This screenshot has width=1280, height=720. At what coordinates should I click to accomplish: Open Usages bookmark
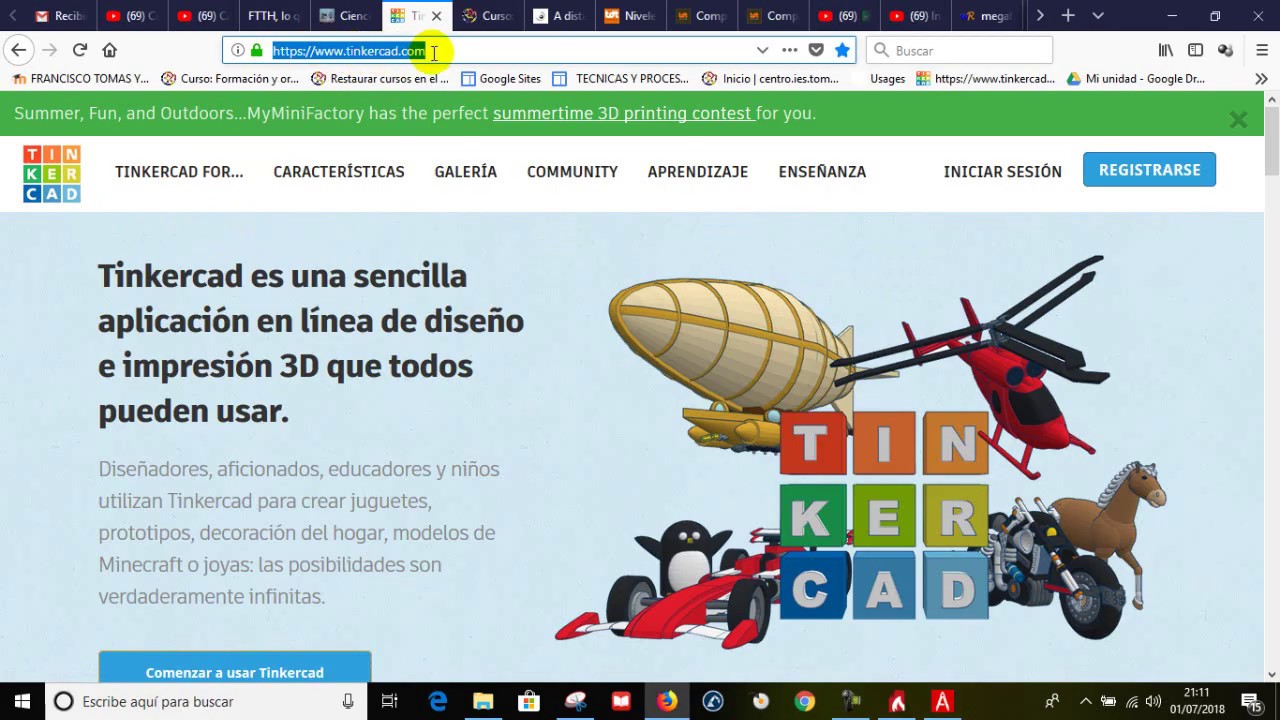click(887, 78)
